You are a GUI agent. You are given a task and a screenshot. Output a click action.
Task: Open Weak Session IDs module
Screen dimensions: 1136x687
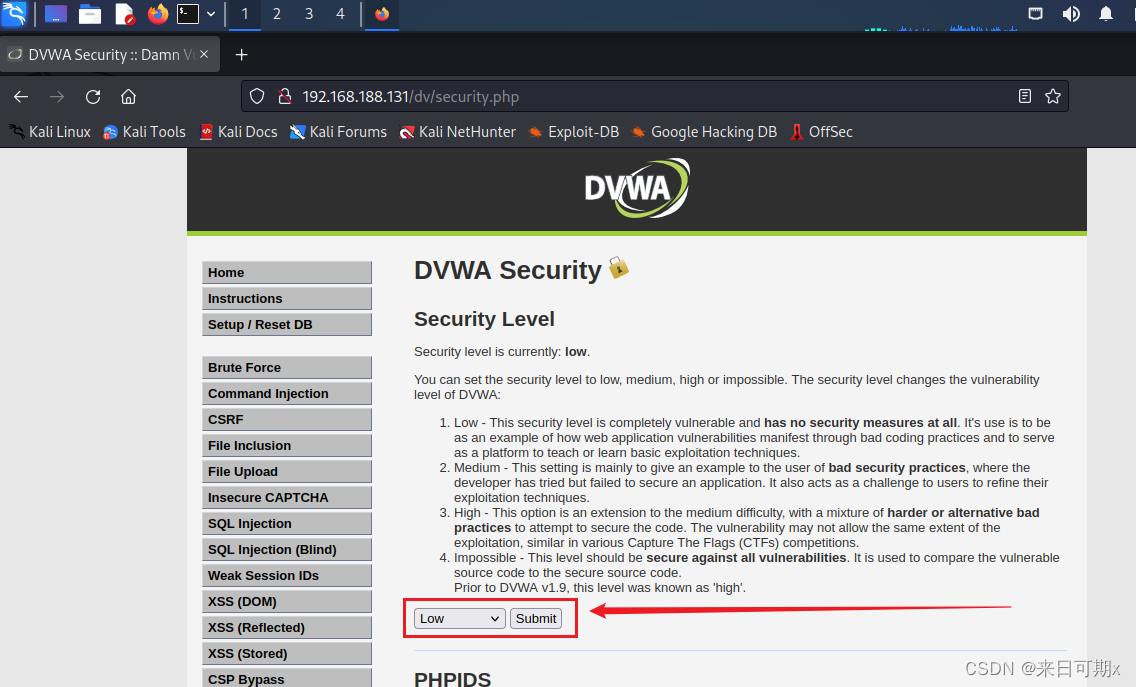287,576
